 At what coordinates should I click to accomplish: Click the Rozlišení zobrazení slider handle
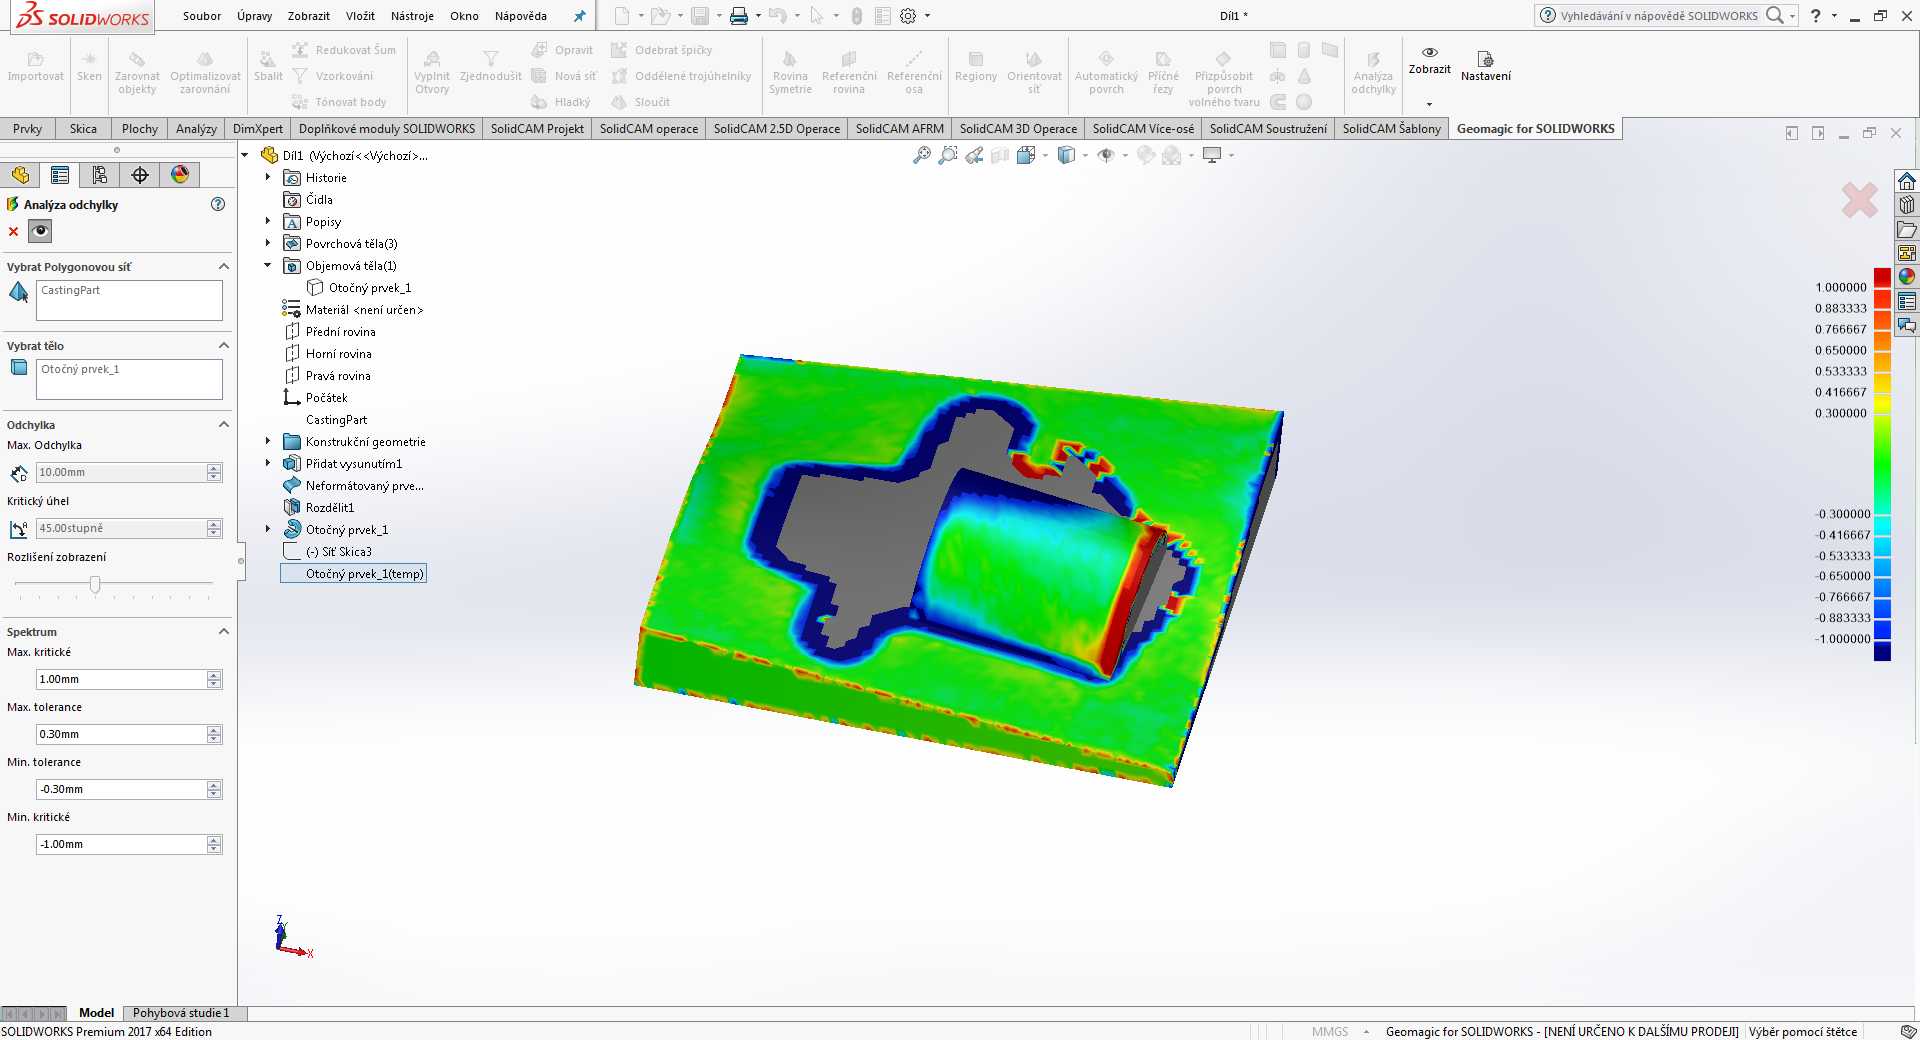pos(95,584)
